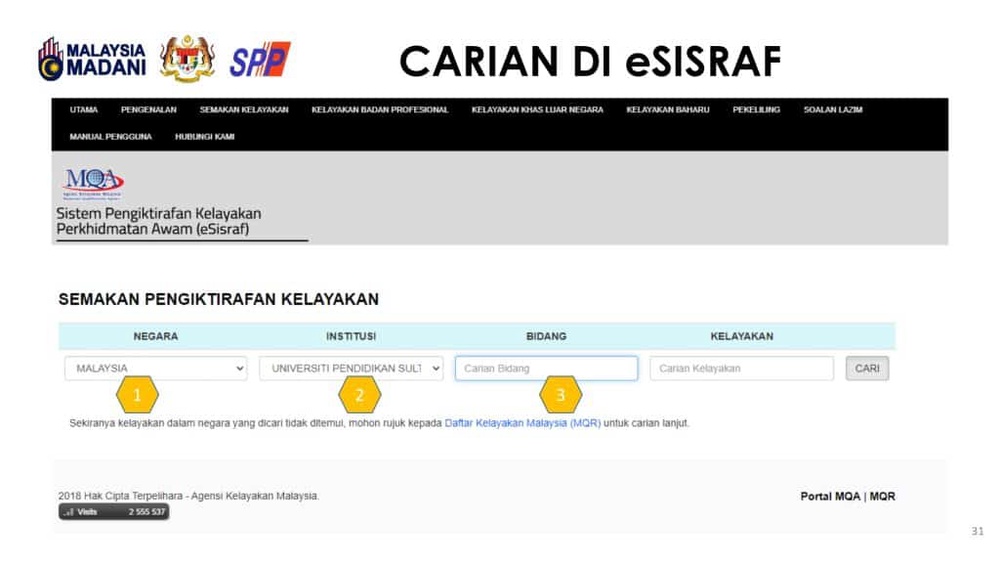This screenshot has width=1000, height=563.
Task: Open the PEKELILING menu item
Action: (756, 110)
